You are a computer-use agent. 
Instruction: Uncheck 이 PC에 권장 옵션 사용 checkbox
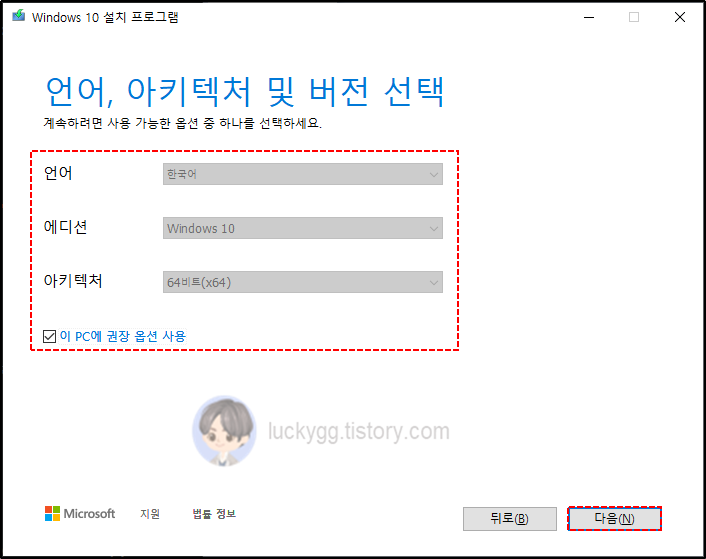click(49, 336)
